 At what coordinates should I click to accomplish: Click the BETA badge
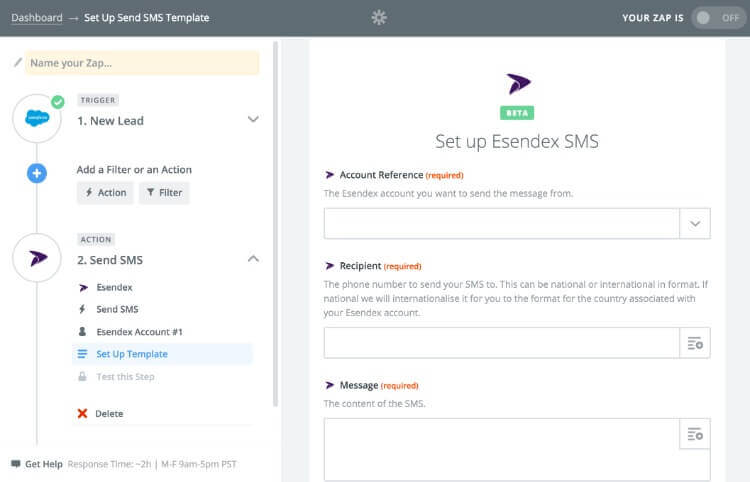(517, 113)
